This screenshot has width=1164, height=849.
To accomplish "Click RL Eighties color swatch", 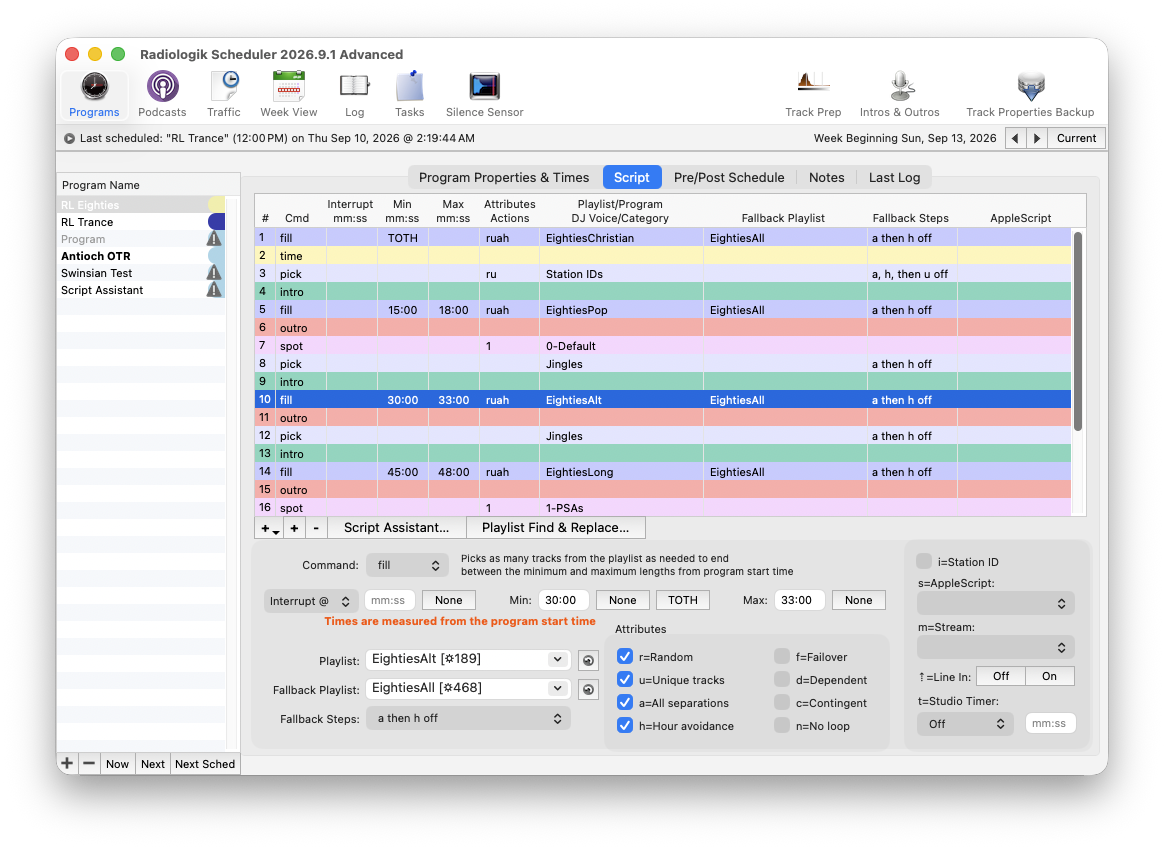I will 216,205.
